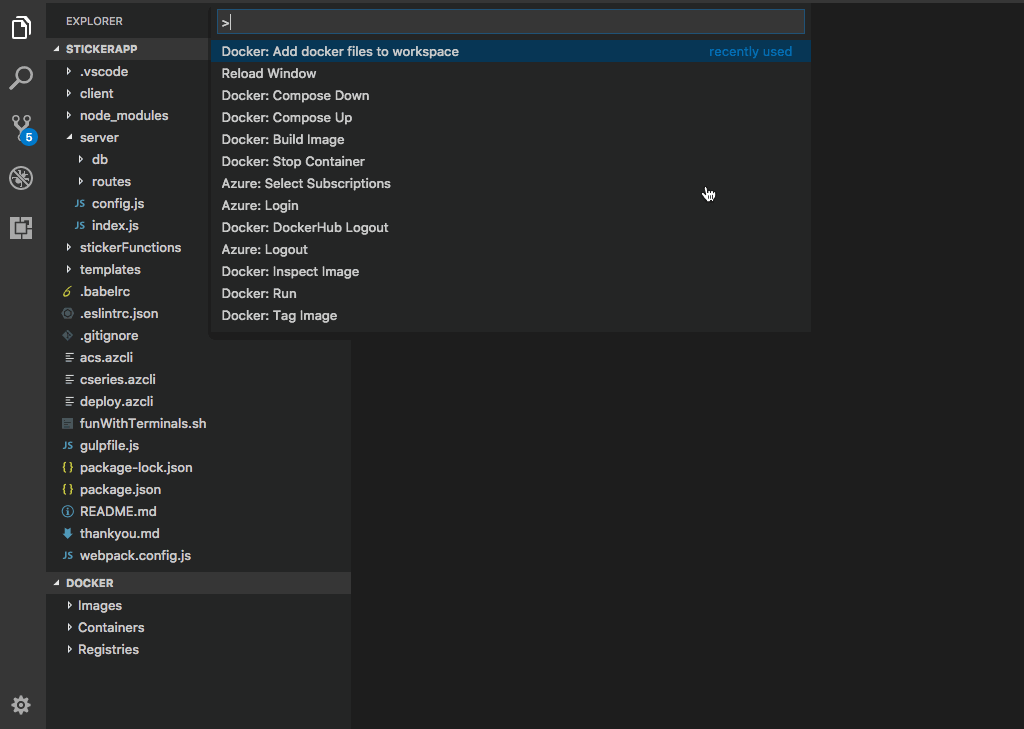Choose Docker: Run command
The height and width of the screenshot is (729, 1024).
(510, 293)
